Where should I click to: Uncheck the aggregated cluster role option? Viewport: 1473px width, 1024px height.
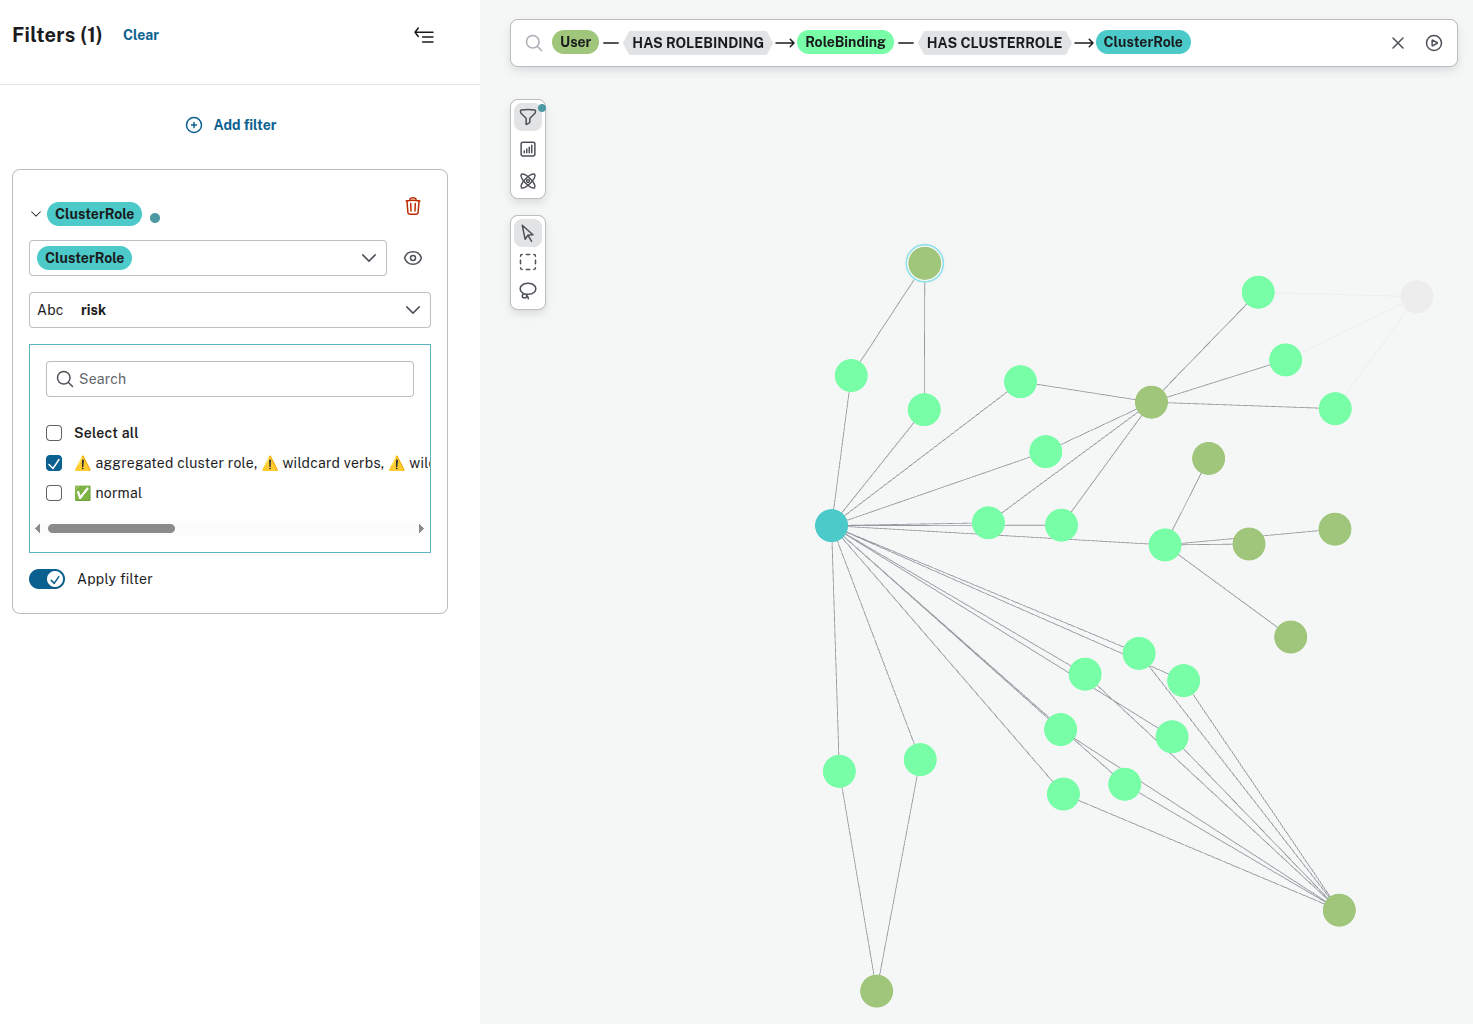click(54, 463)
